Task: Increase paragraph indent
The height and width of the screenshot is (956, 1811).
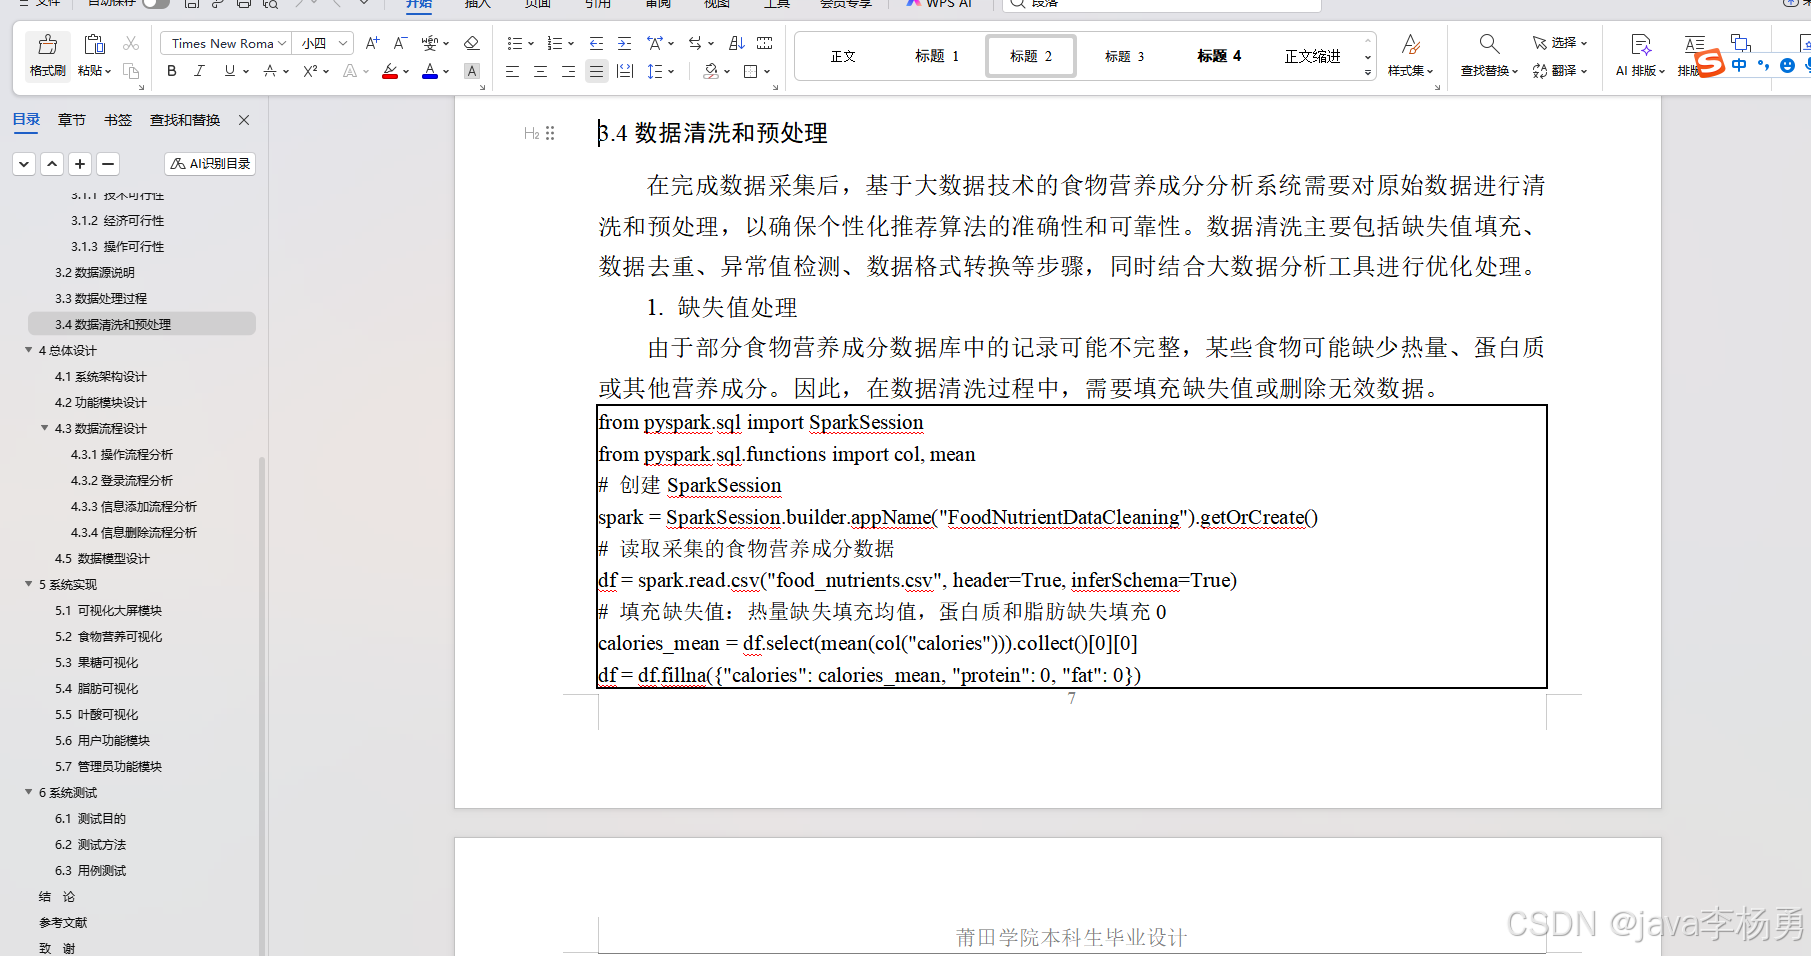Action: click(624, 43)
